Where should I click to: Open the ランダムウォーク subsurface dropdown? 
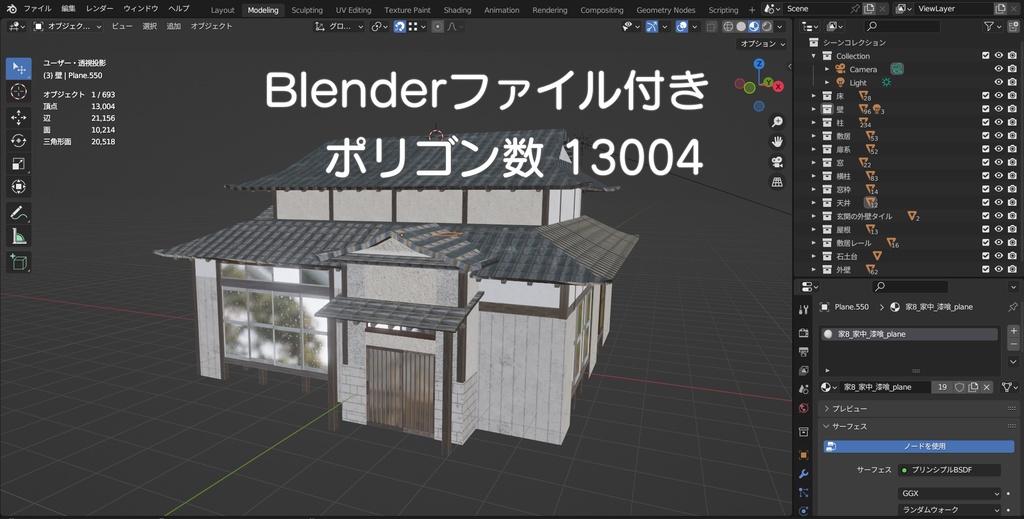(x=950, y=510)
